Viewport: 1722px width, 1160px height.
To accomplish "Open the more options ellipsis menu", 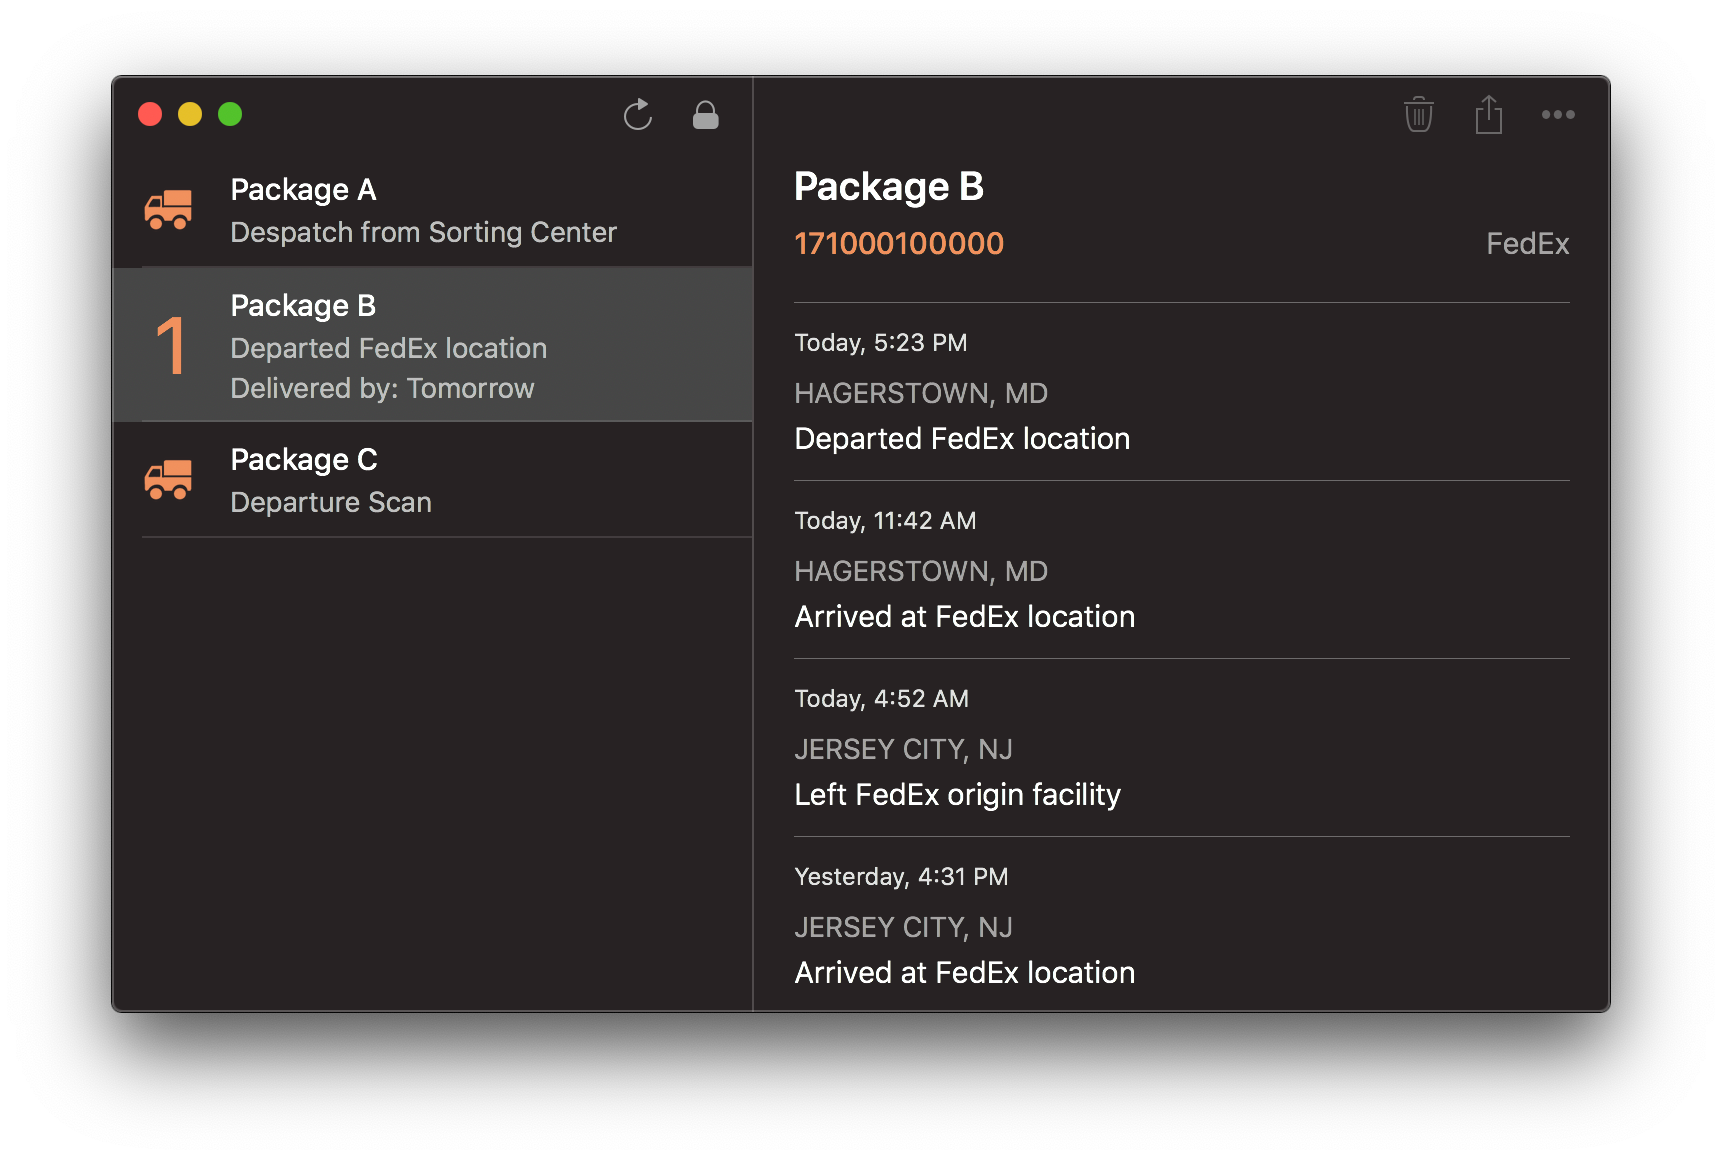I will click(1557, 115).
